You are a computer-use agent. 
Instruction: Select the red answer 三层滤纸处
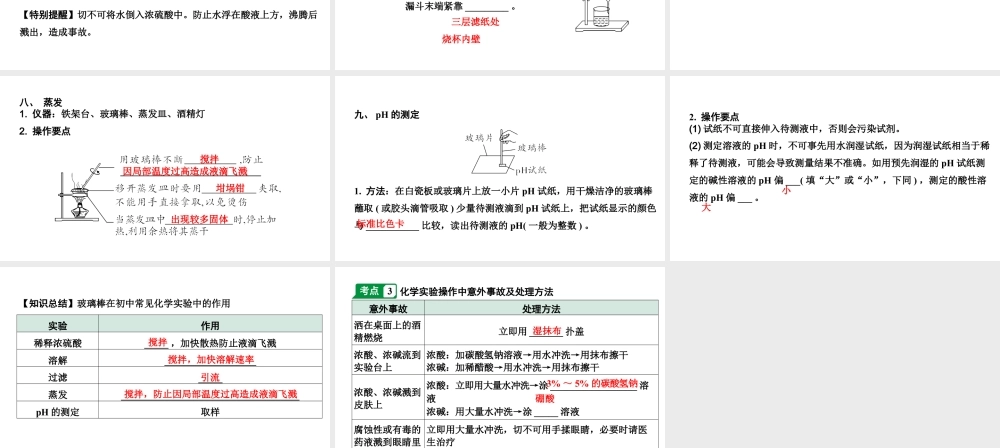click(475, 22)
